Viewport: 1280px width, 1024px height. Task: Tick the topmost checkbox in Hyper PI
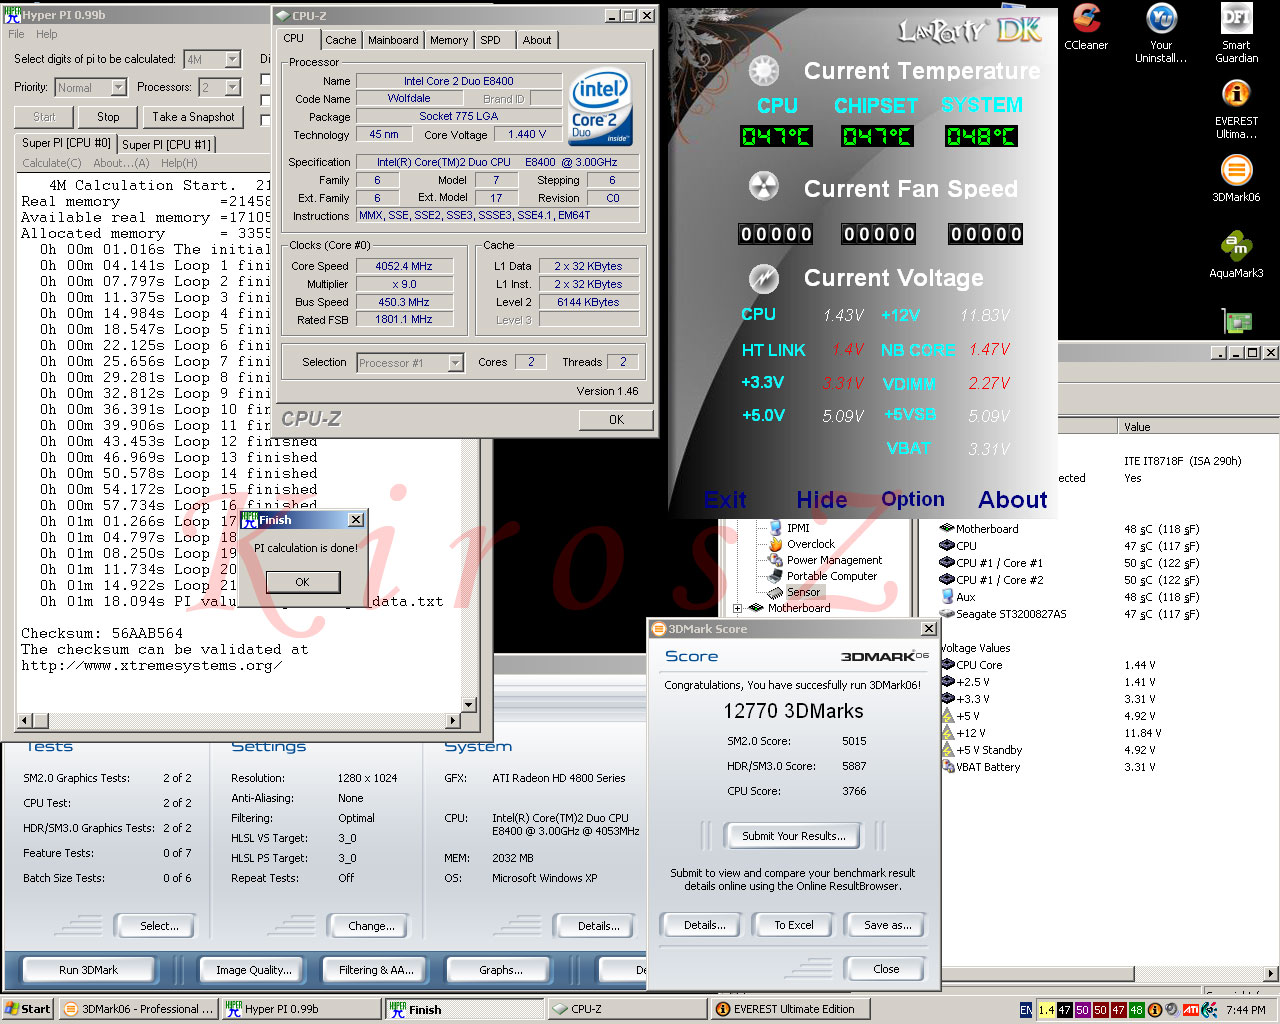coord(265,79)
